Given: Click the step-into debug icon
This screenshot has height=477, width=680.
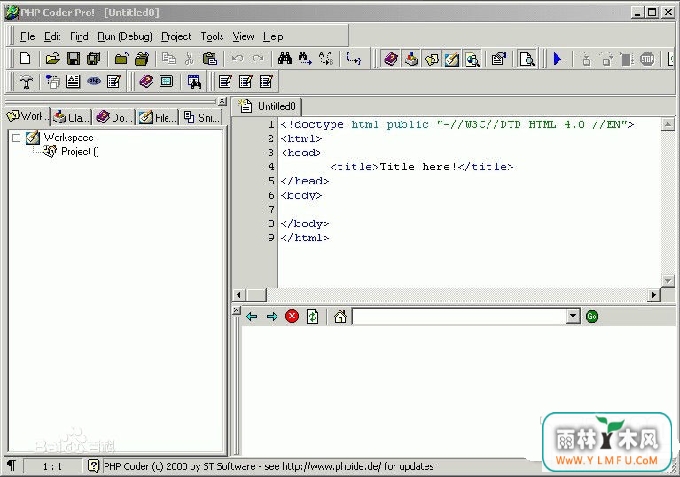Looking at the screenshot, I should tap(586, 59).
